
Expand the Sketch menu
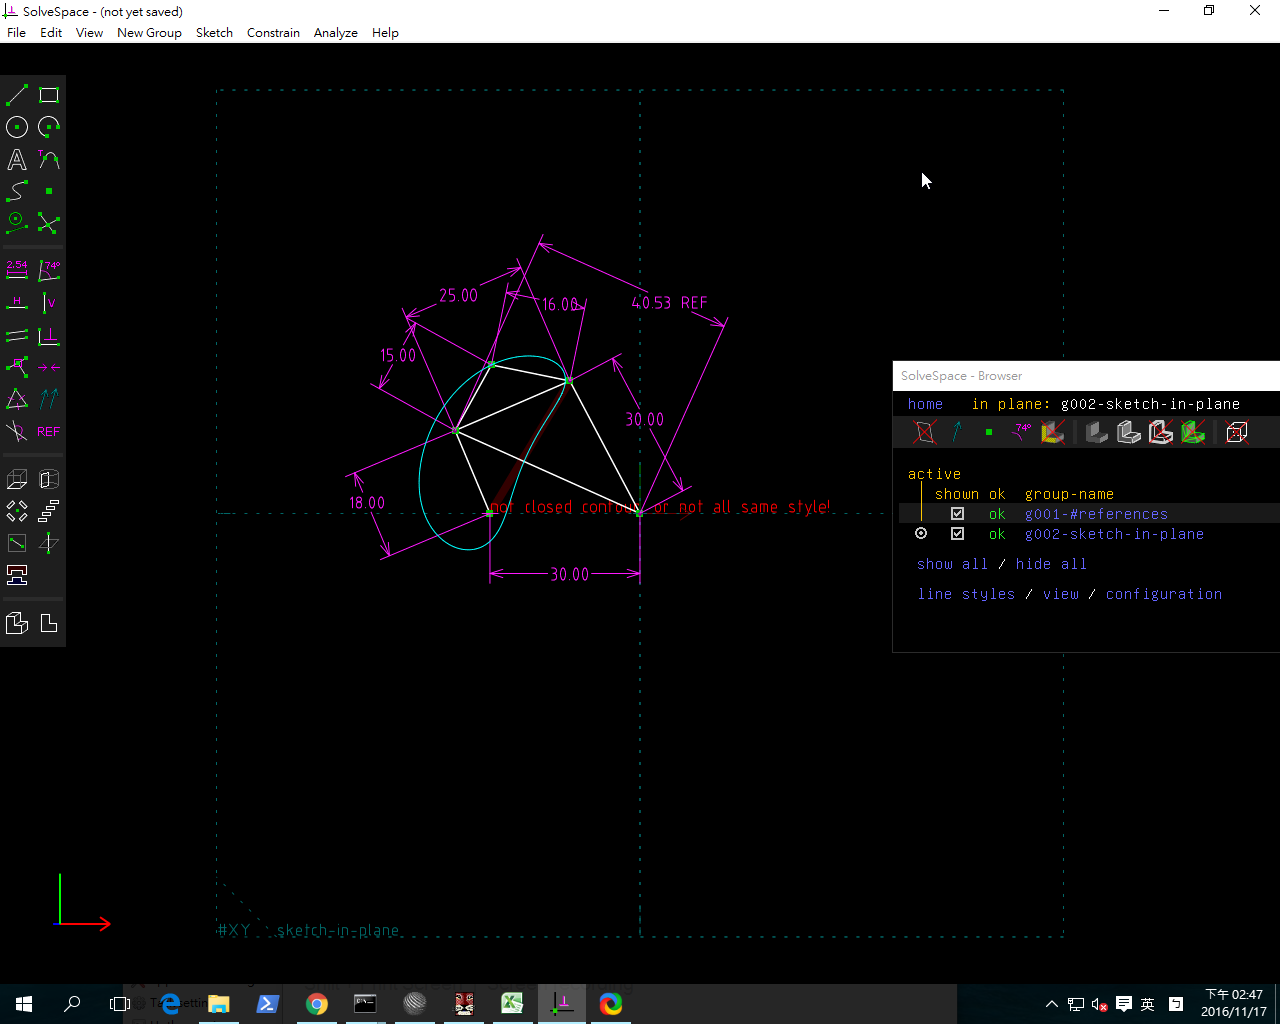[214, 33]
